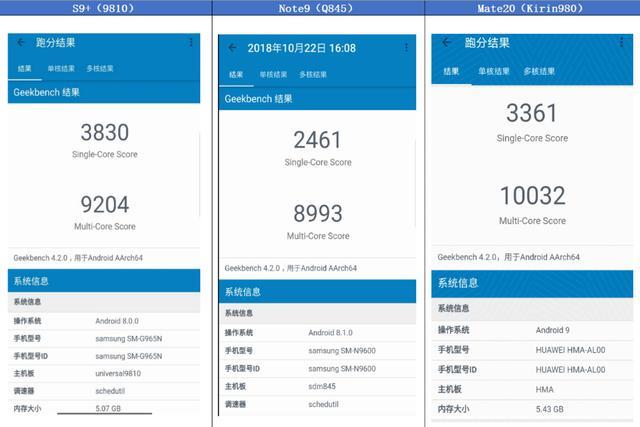Viewport: 640px width, 427px height.
Task: Click multi-core score 10032
Action: (533, 196)
